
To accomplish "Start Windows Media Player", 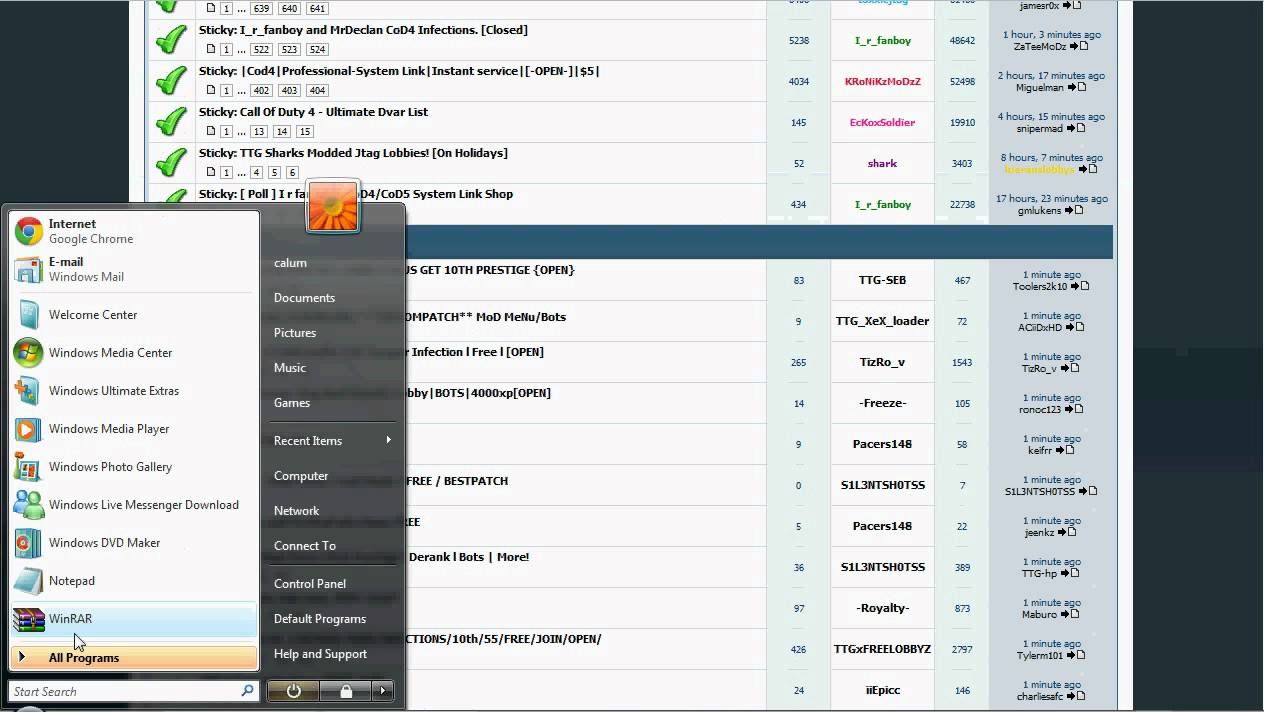I will [x=134, y=429].
